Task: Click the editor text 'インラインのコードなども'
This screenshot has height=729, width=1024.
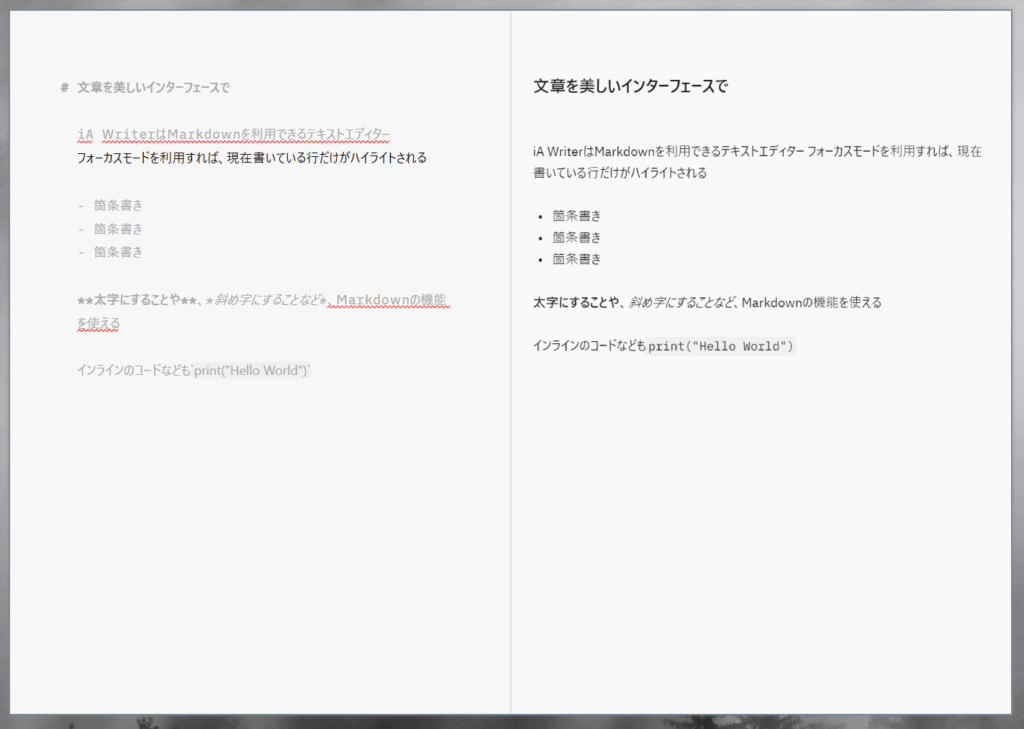Action: [x=133, y=370]
